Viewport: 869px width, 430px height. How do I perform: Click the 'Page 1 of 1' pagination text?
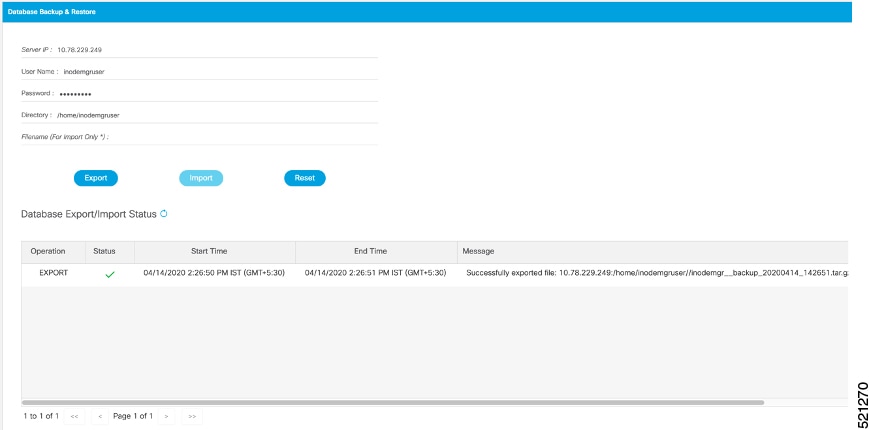pos(133,416)
